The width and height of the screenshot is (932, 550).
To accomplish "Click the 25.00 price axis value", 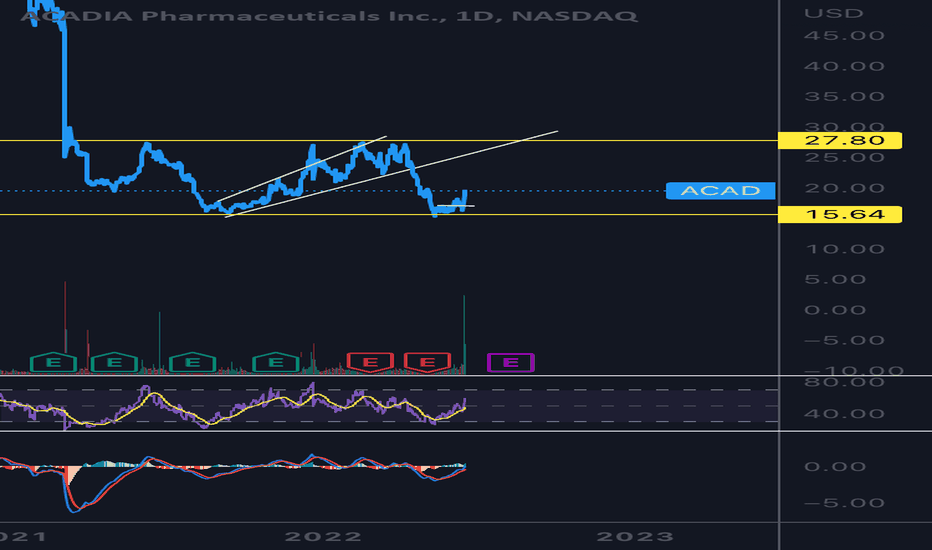I will pos(844,157).
